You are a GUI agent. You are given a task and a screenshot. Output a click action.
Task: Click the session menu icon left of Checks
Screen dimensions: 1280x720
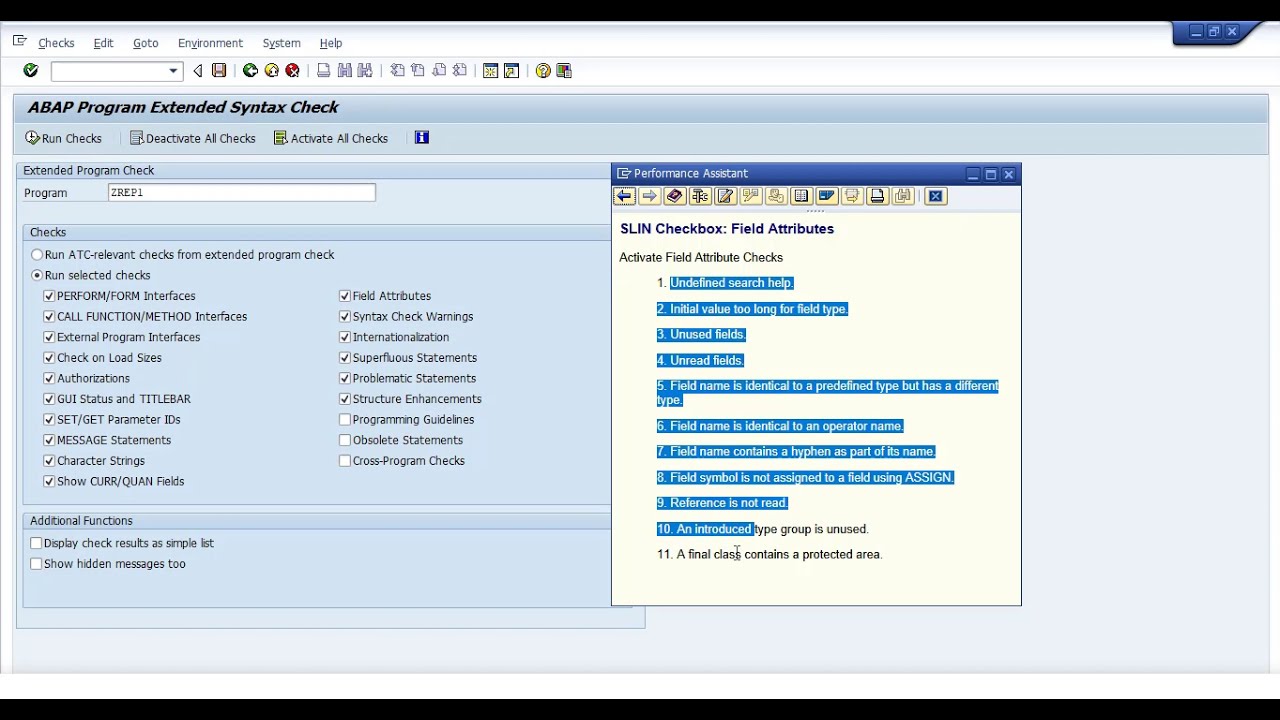(x=19, y=42)
